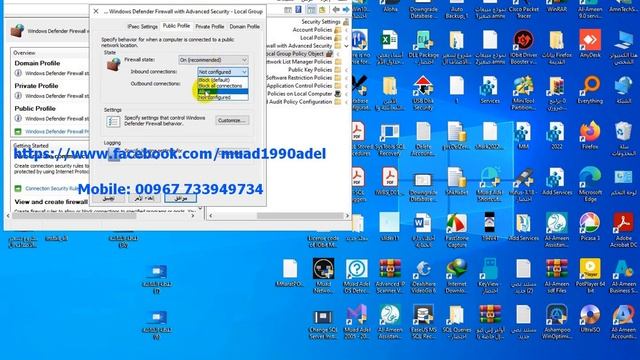Launch the Everything search shortcut
Viewport: 640px width, 360px height.
point(590,89)
